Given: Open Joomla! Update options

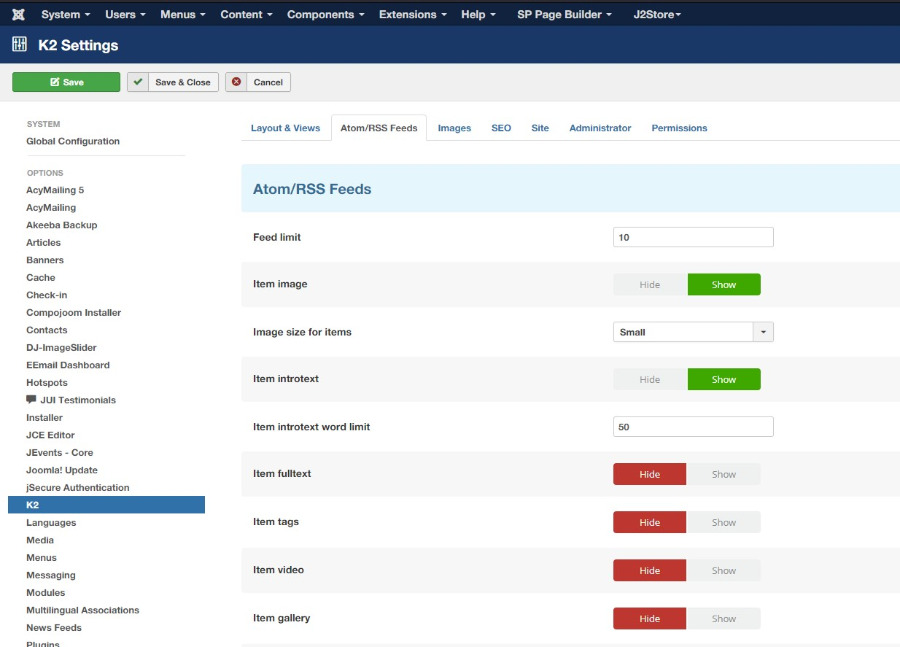Looking at the screenshot, I should 62,470.
